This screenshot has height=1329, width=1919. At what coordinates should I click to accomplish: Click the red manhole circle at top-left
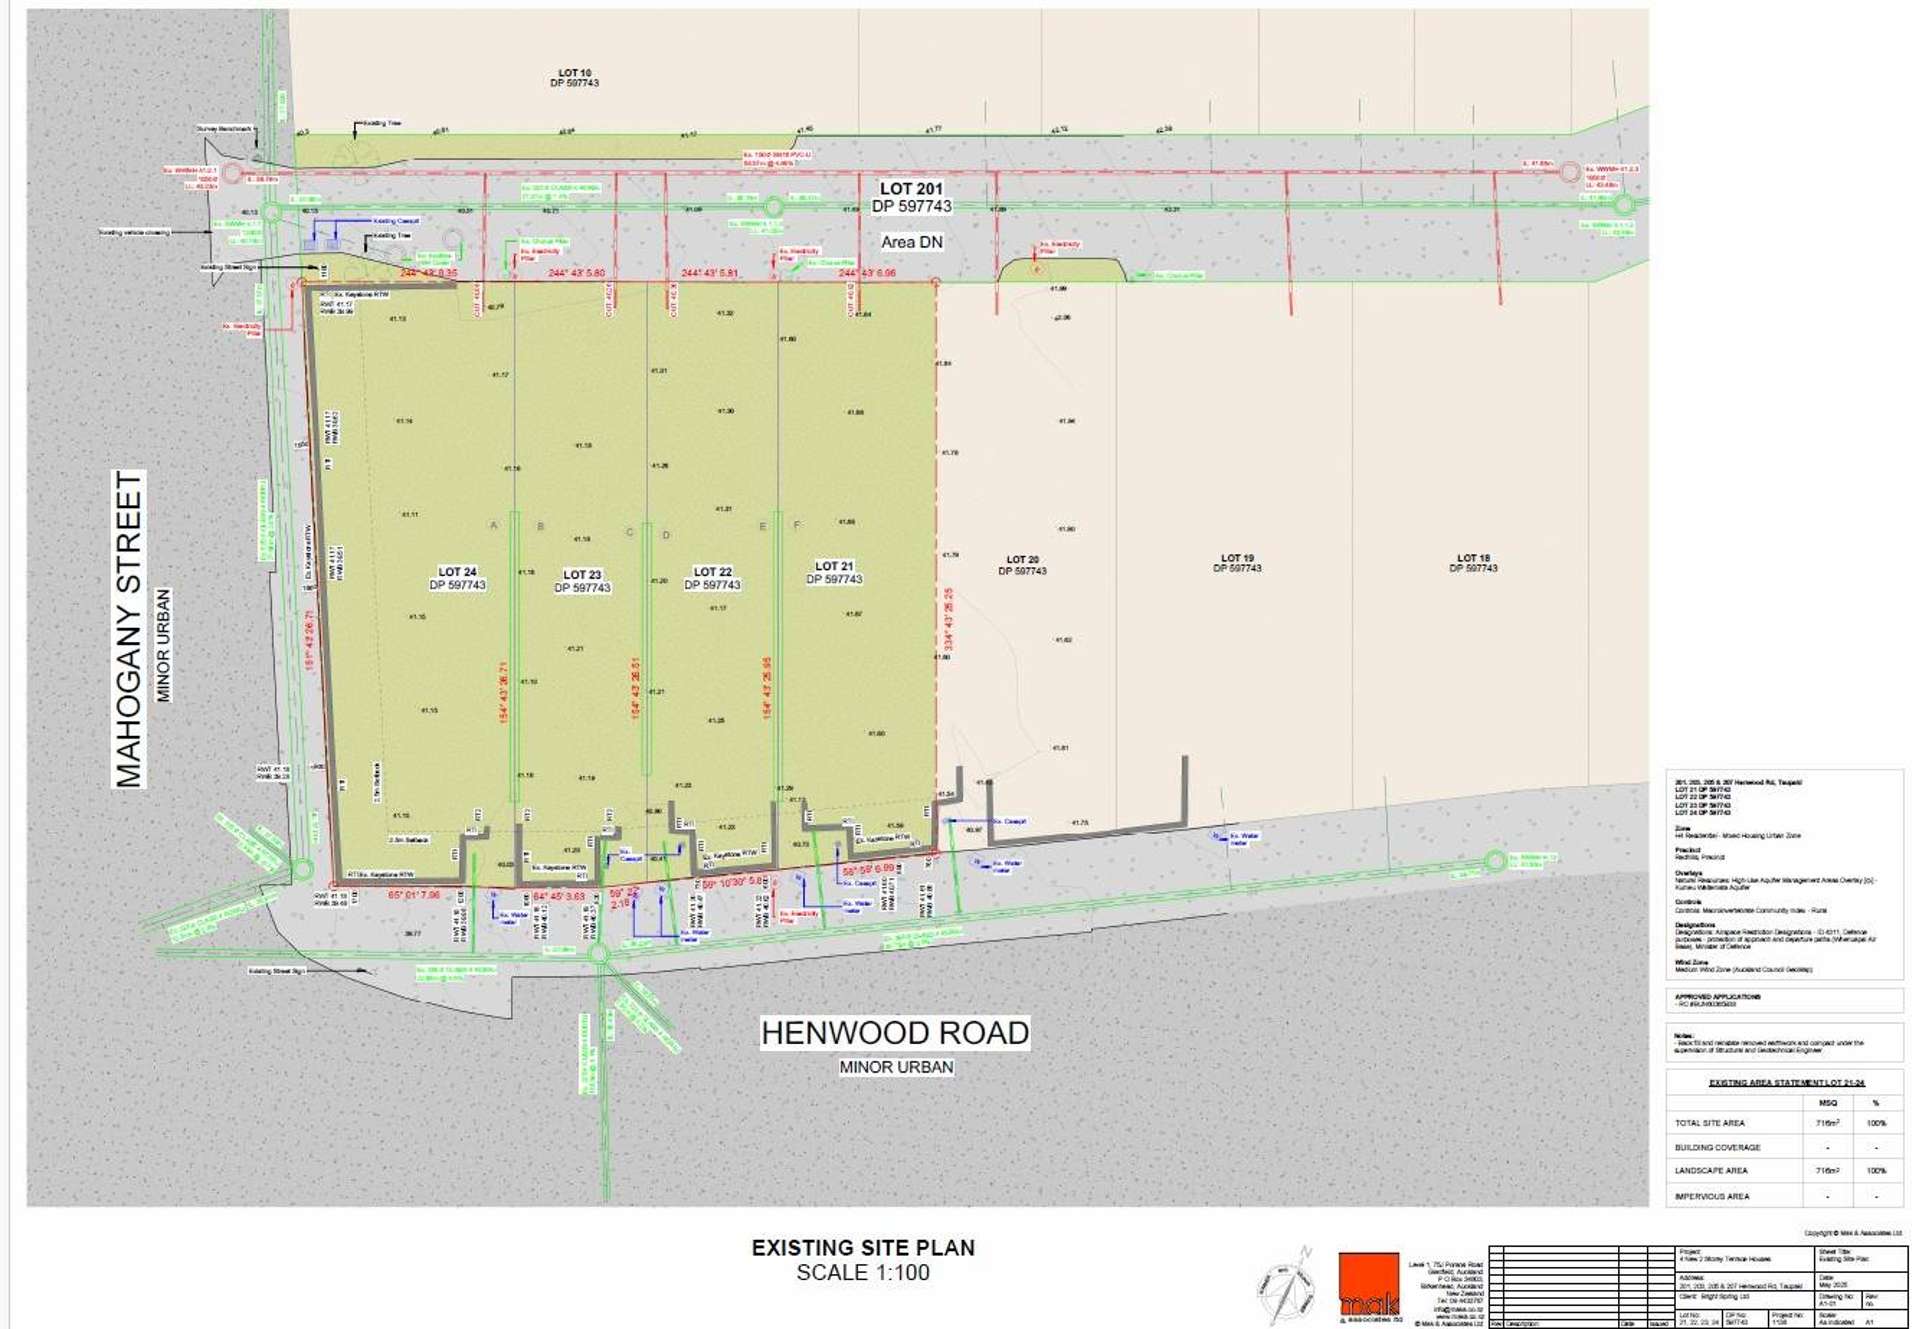[x=232, y=173]
